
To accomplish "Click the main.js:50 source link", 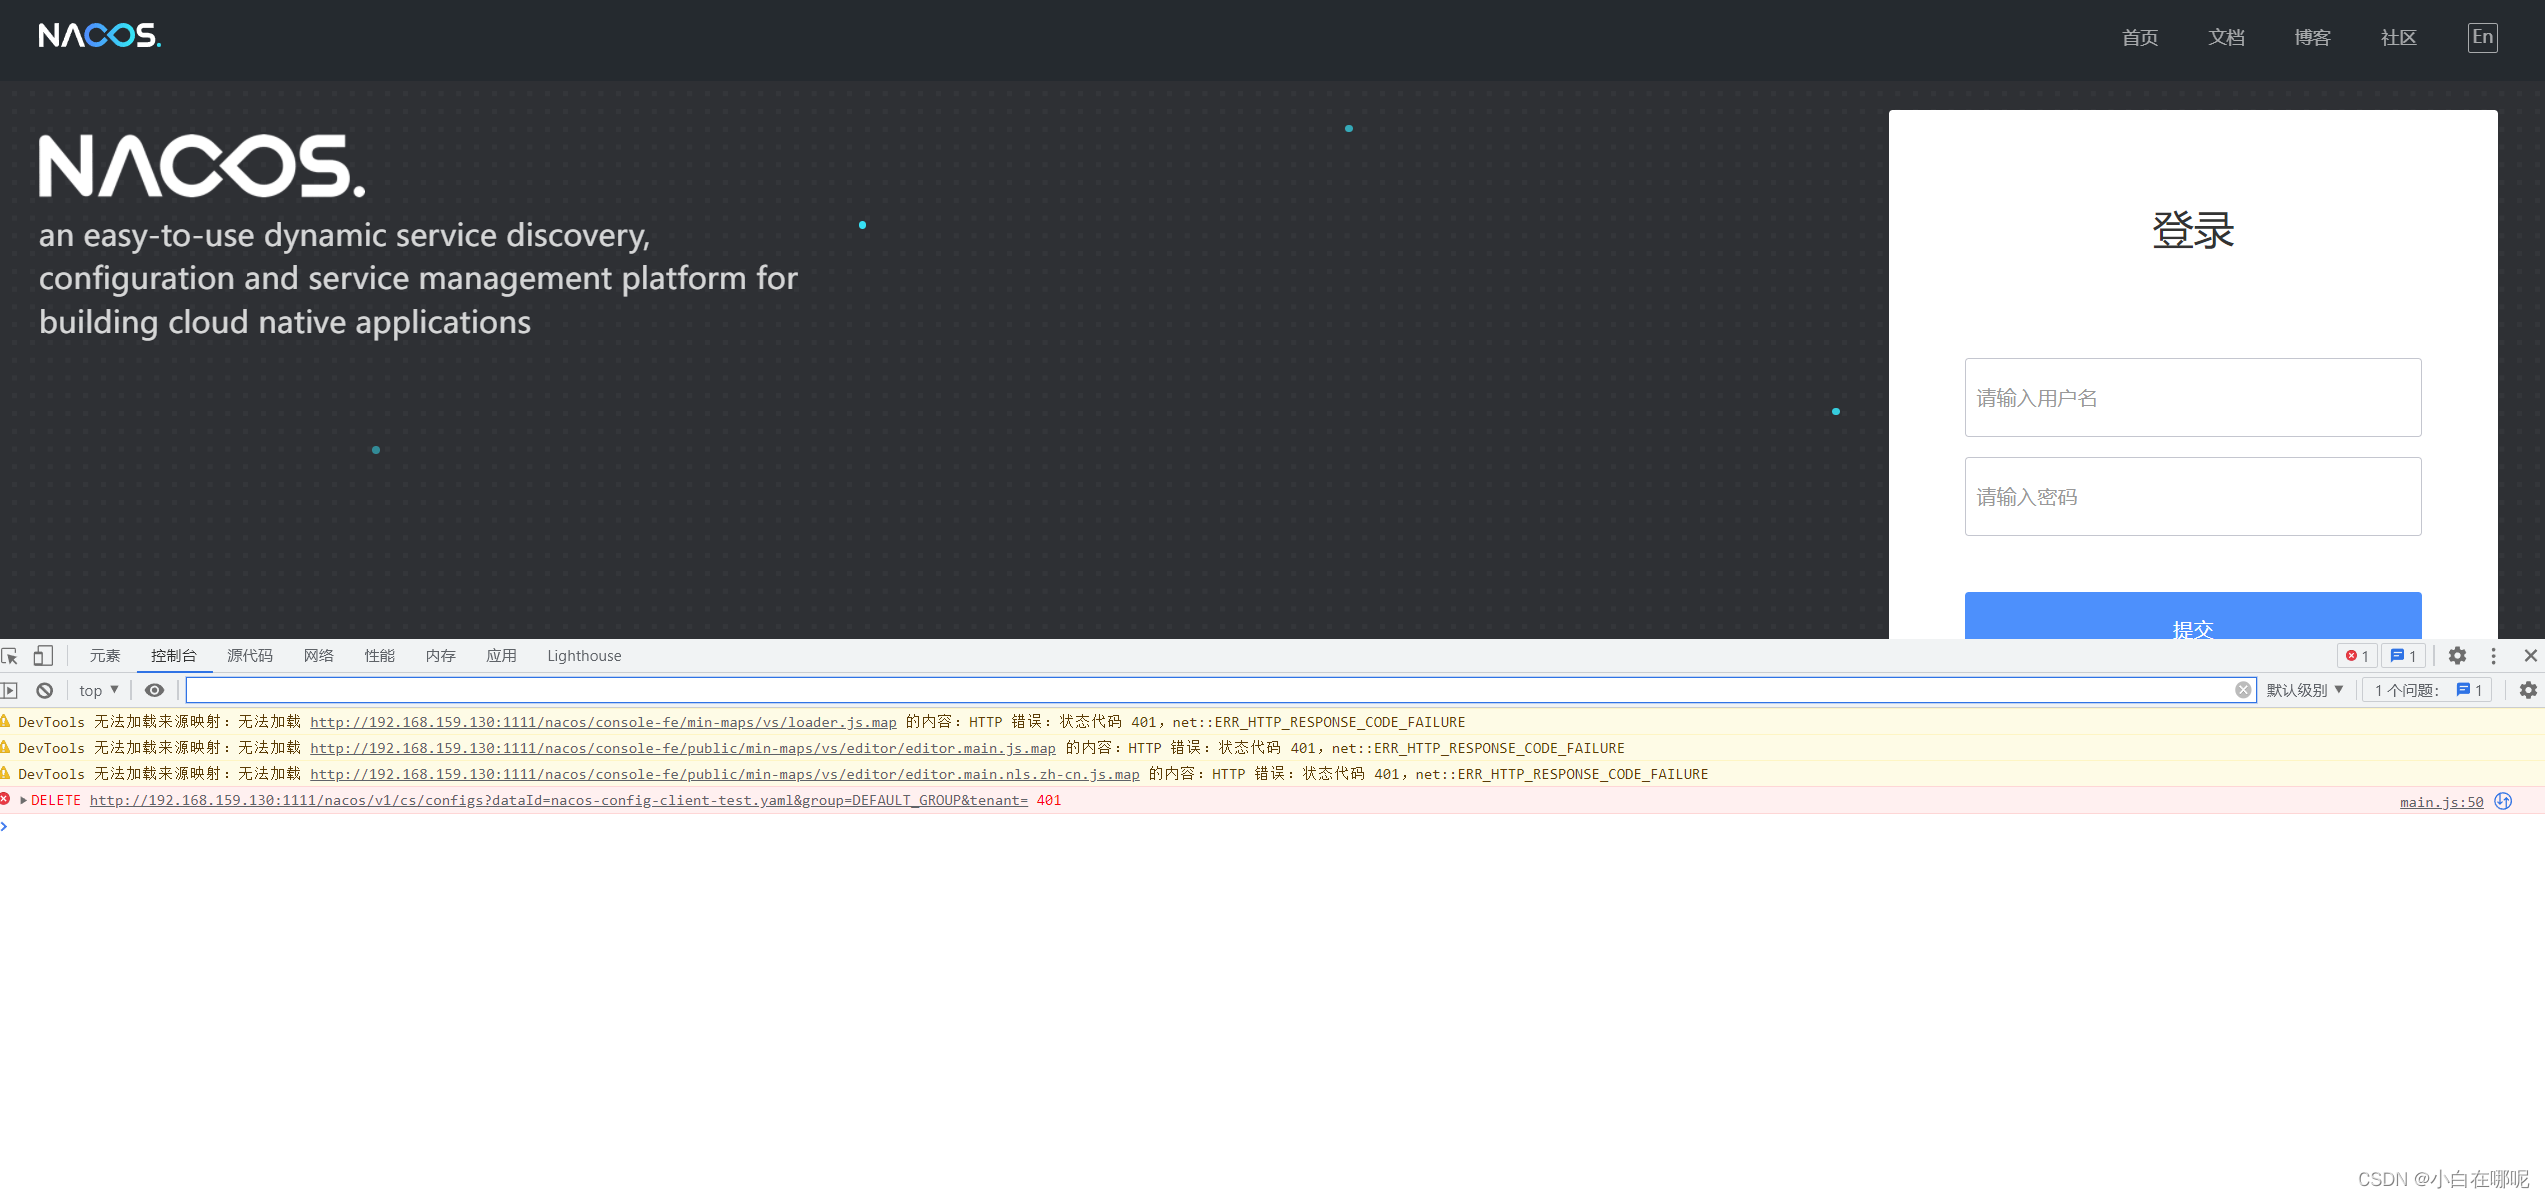I will [x=2441, y=802].
